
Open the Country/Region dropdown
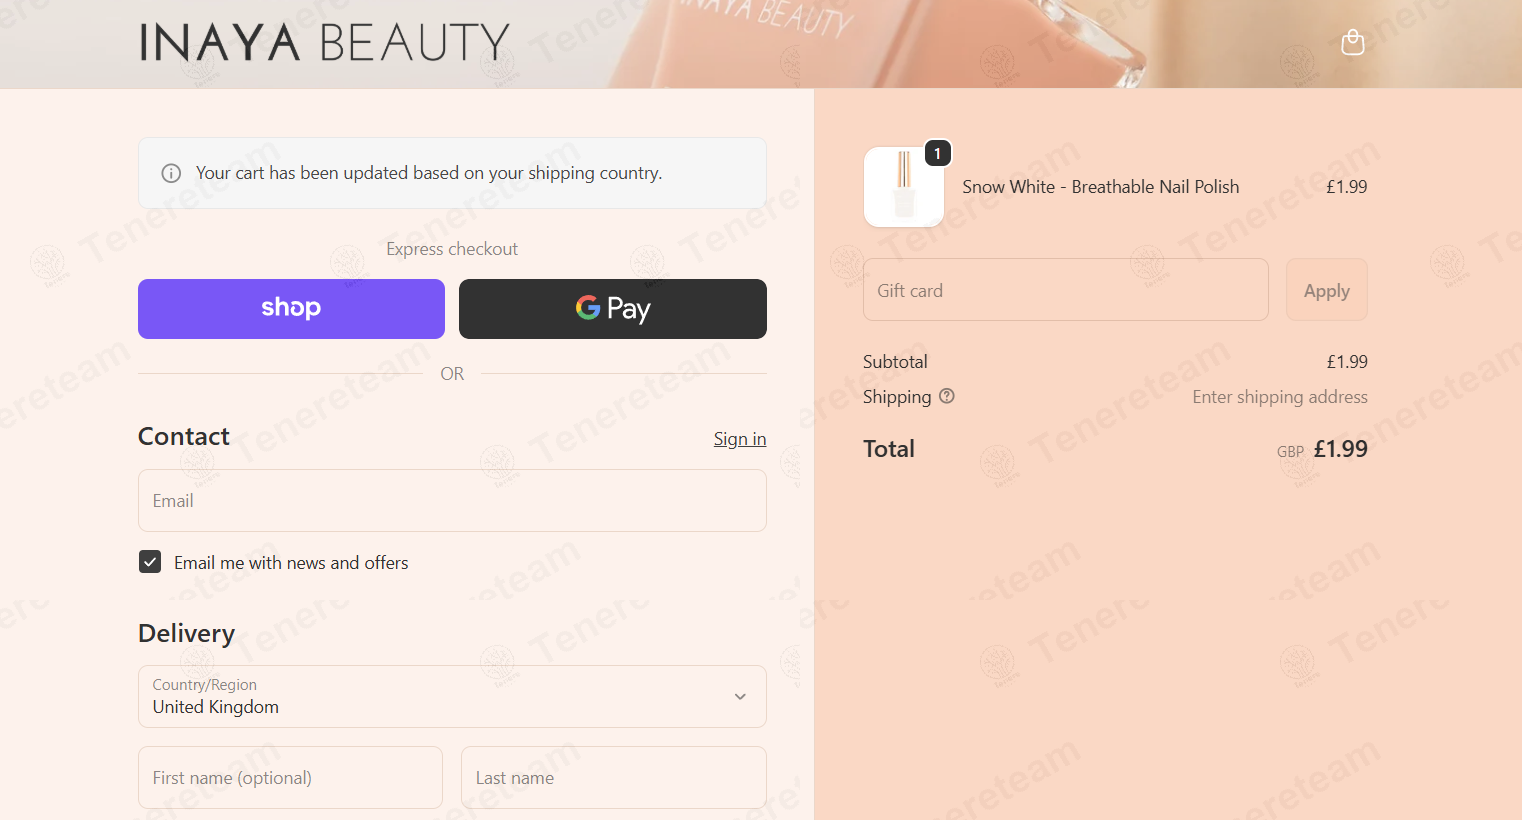[452, 697]
